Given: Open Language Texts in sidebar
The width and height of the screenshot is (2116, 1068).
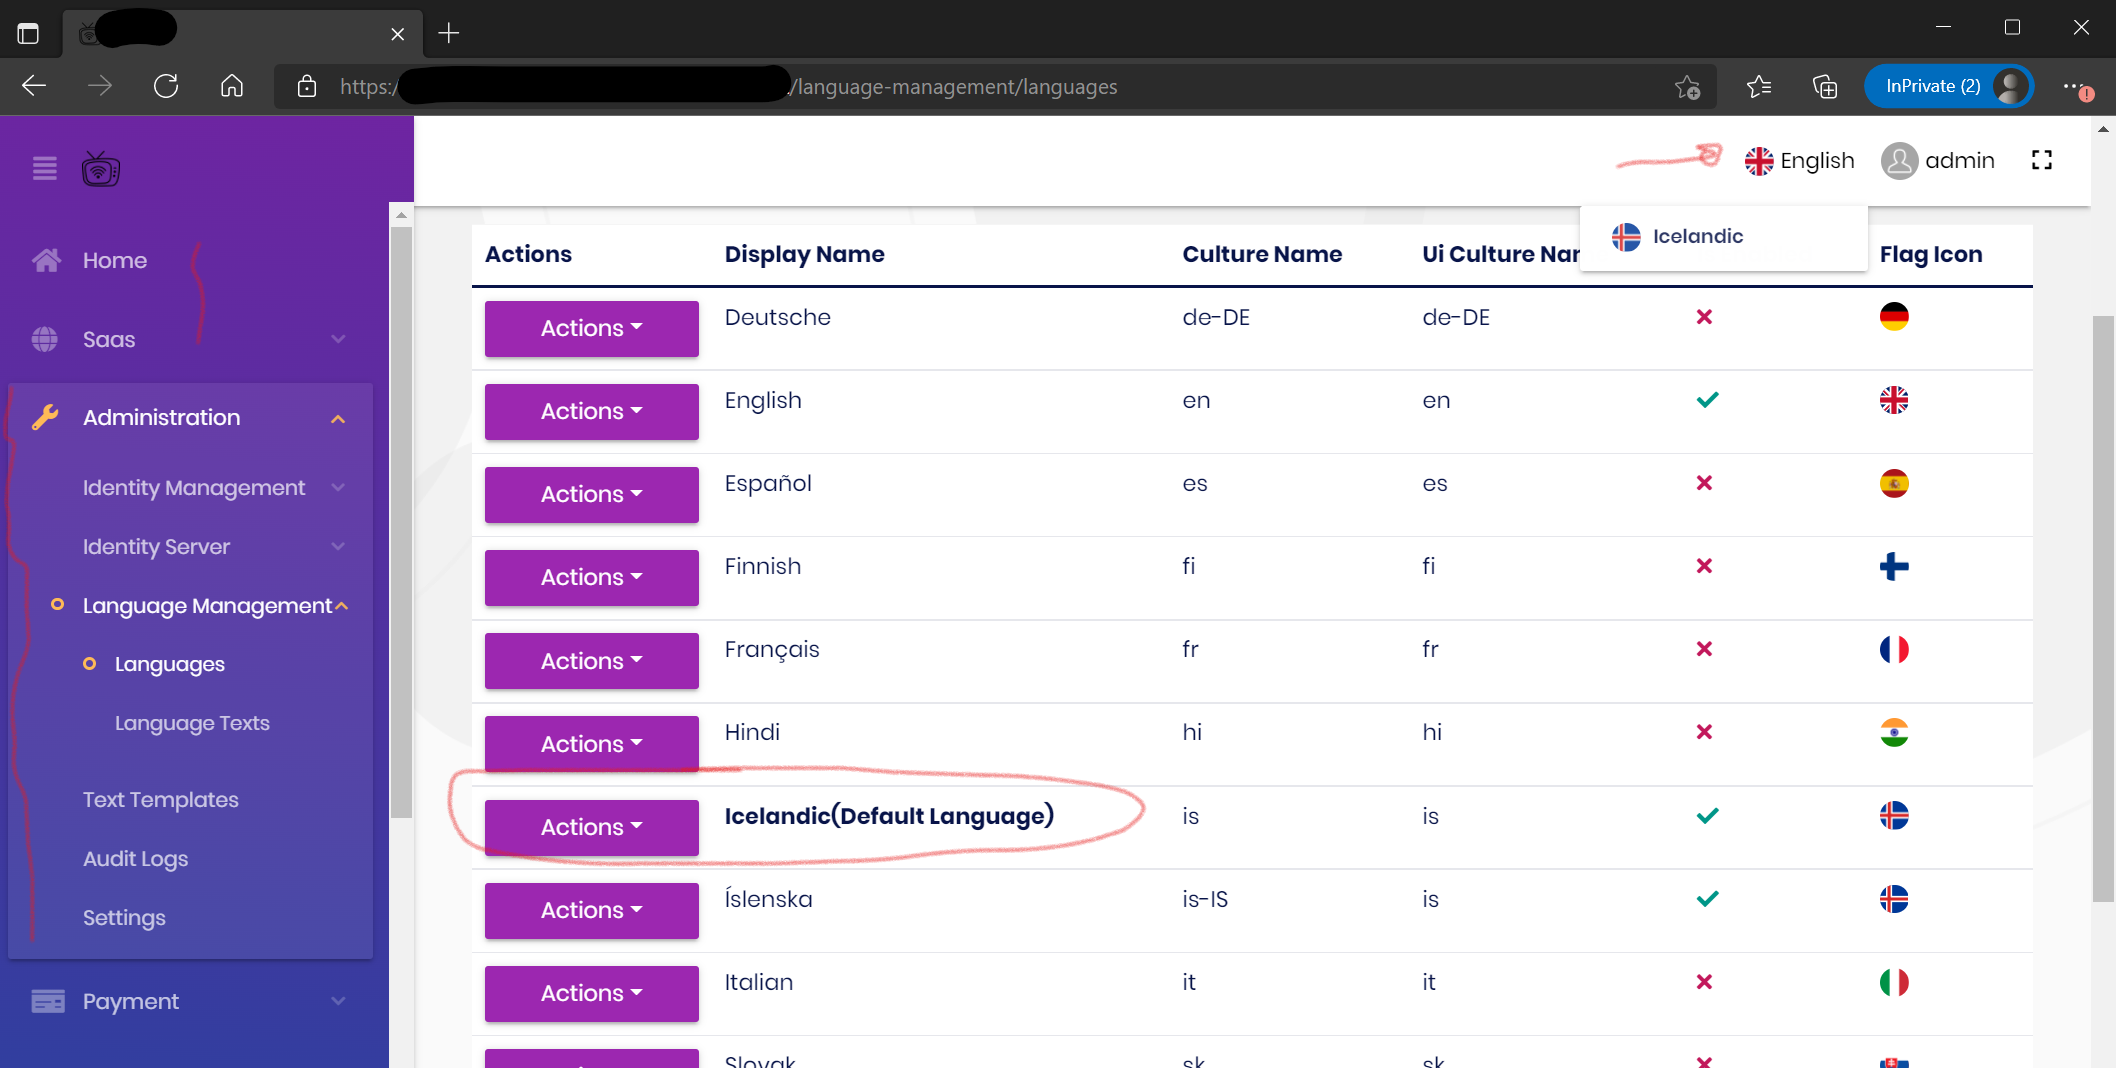Looking at the screenshot, I should 192,723.
